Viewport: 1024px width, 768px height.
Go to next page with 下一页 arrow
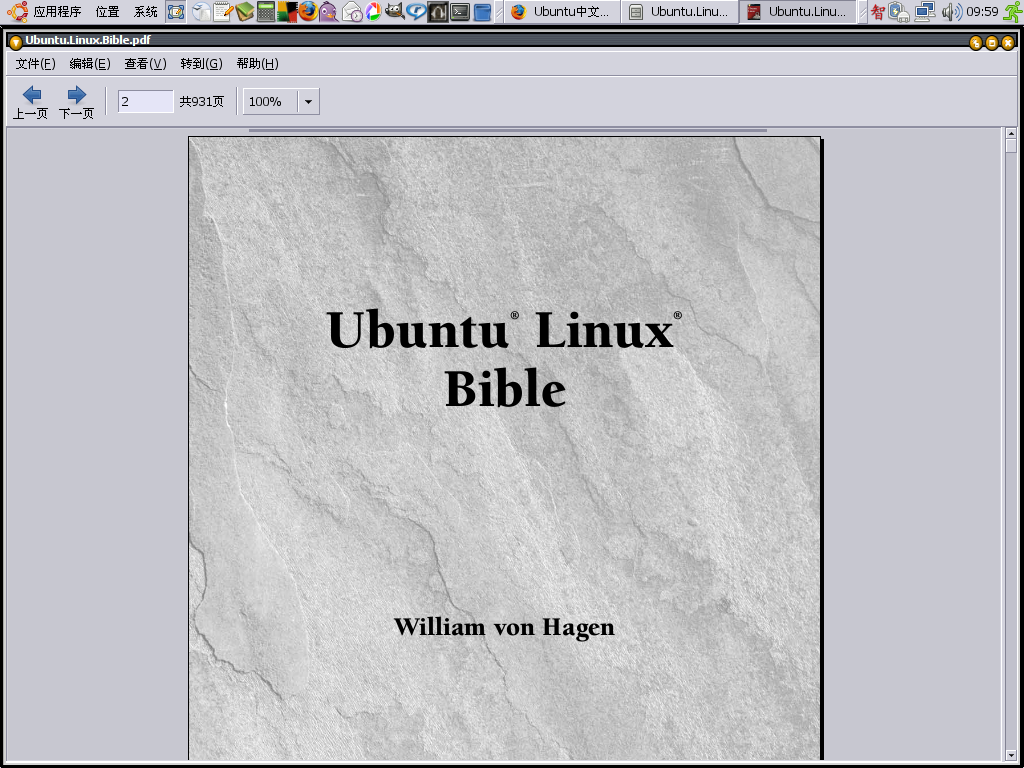[76, 103]
